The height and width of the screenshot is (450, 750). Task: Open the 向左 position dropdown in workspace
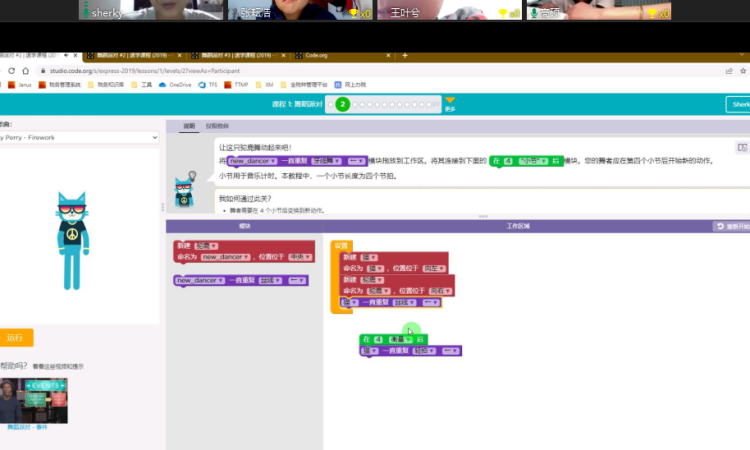[434, 268]
